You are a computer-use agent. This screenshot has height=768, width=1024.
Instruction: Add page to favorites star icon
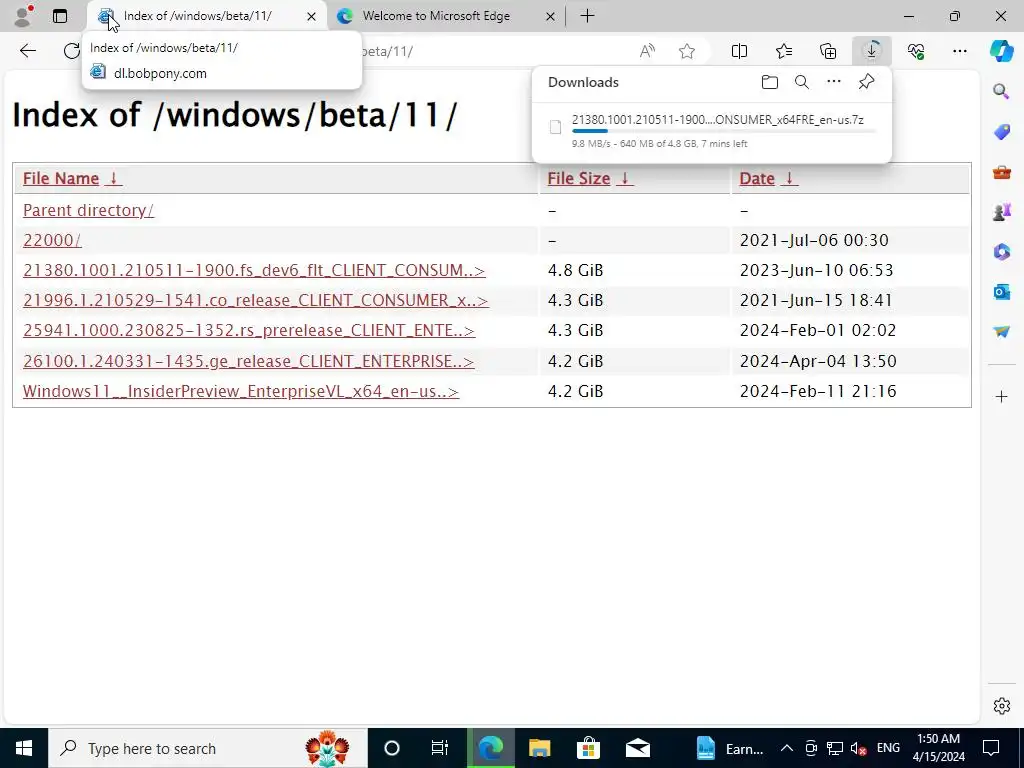pos(686,51)
